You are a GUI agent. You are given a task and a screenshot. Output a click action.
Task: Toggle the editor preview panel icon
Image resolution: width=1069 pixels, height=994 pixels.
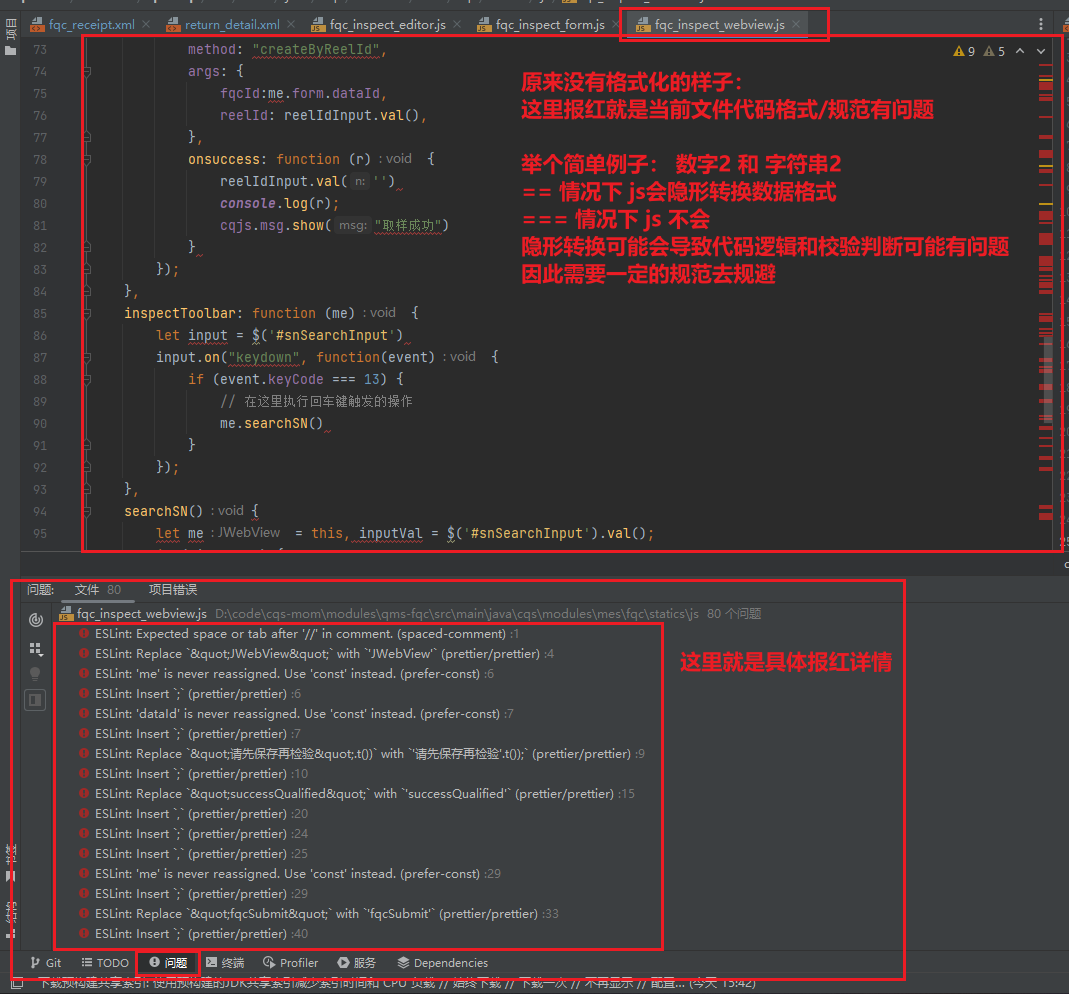[35, 699]
